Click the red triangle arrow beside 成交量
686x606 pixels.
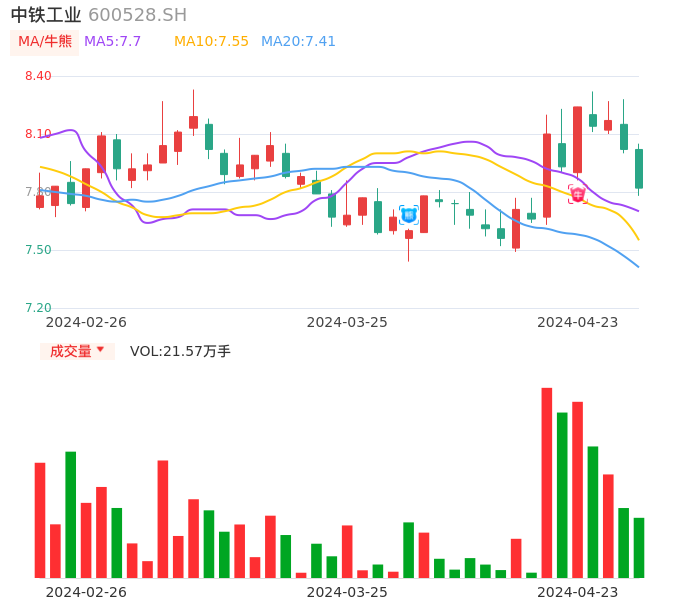[100, 350]
